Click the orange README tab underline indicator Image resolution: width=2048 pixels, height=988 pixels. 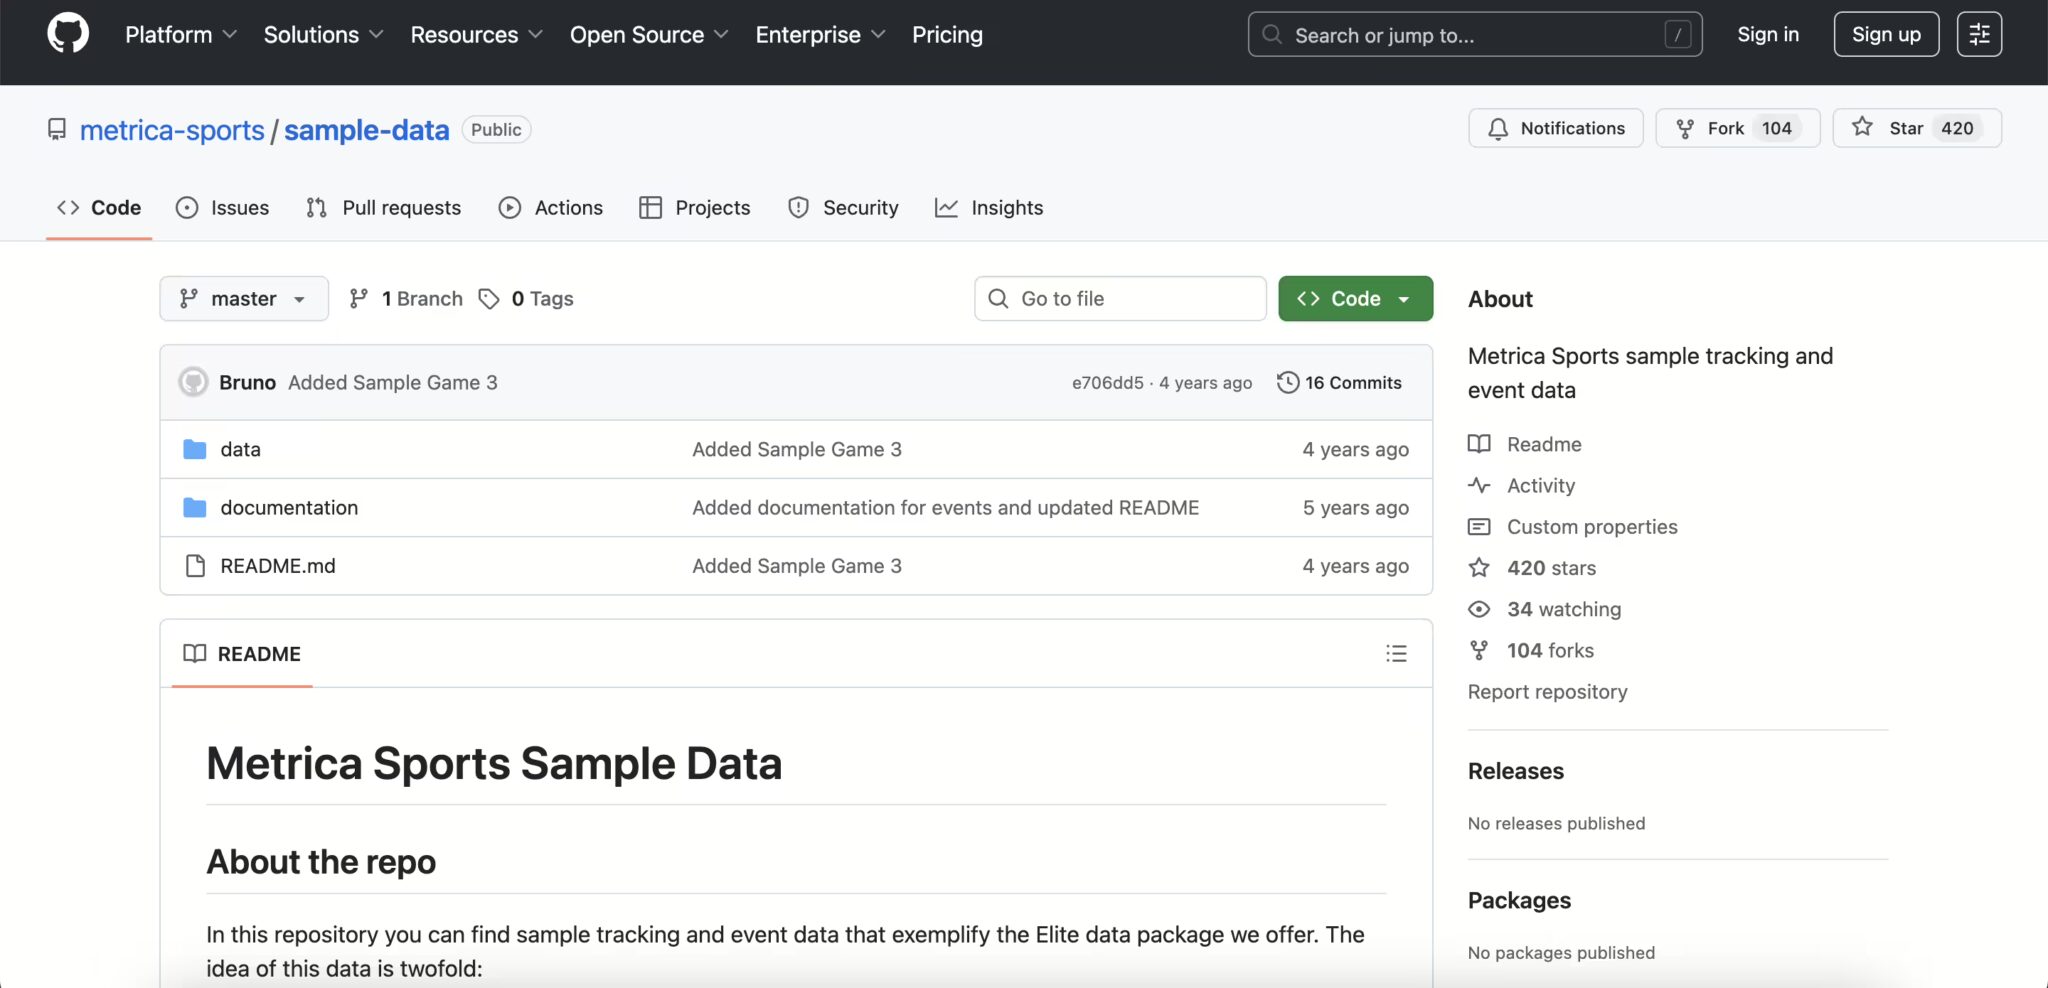coord(240,687)
